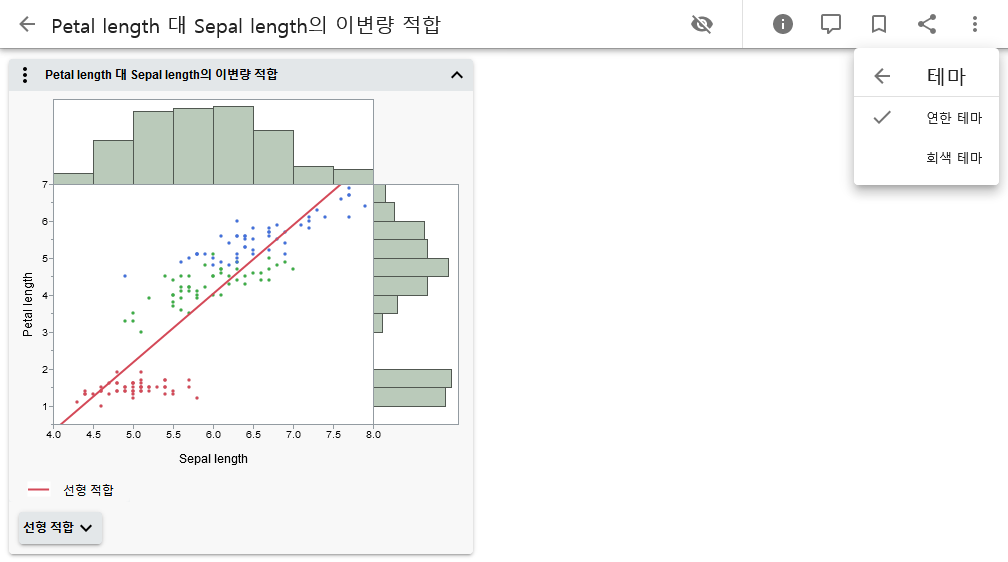This screenshot has width=1008, height=562.
Task: Click the red 선형 적합 legend line
Action: [39, 490]
